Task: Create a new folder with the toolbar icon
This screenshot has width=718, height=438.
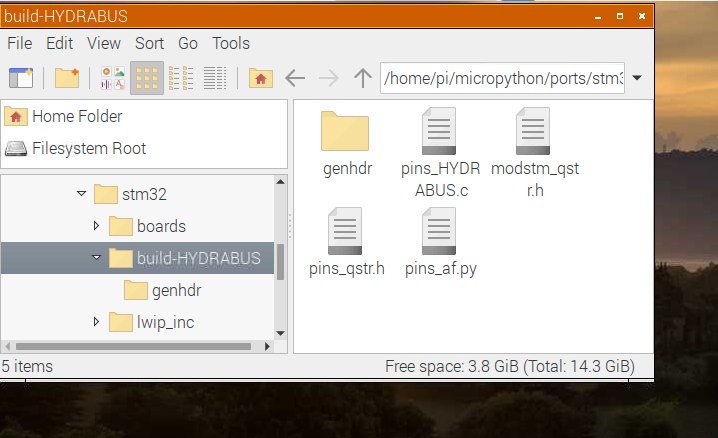Action: 67,78
